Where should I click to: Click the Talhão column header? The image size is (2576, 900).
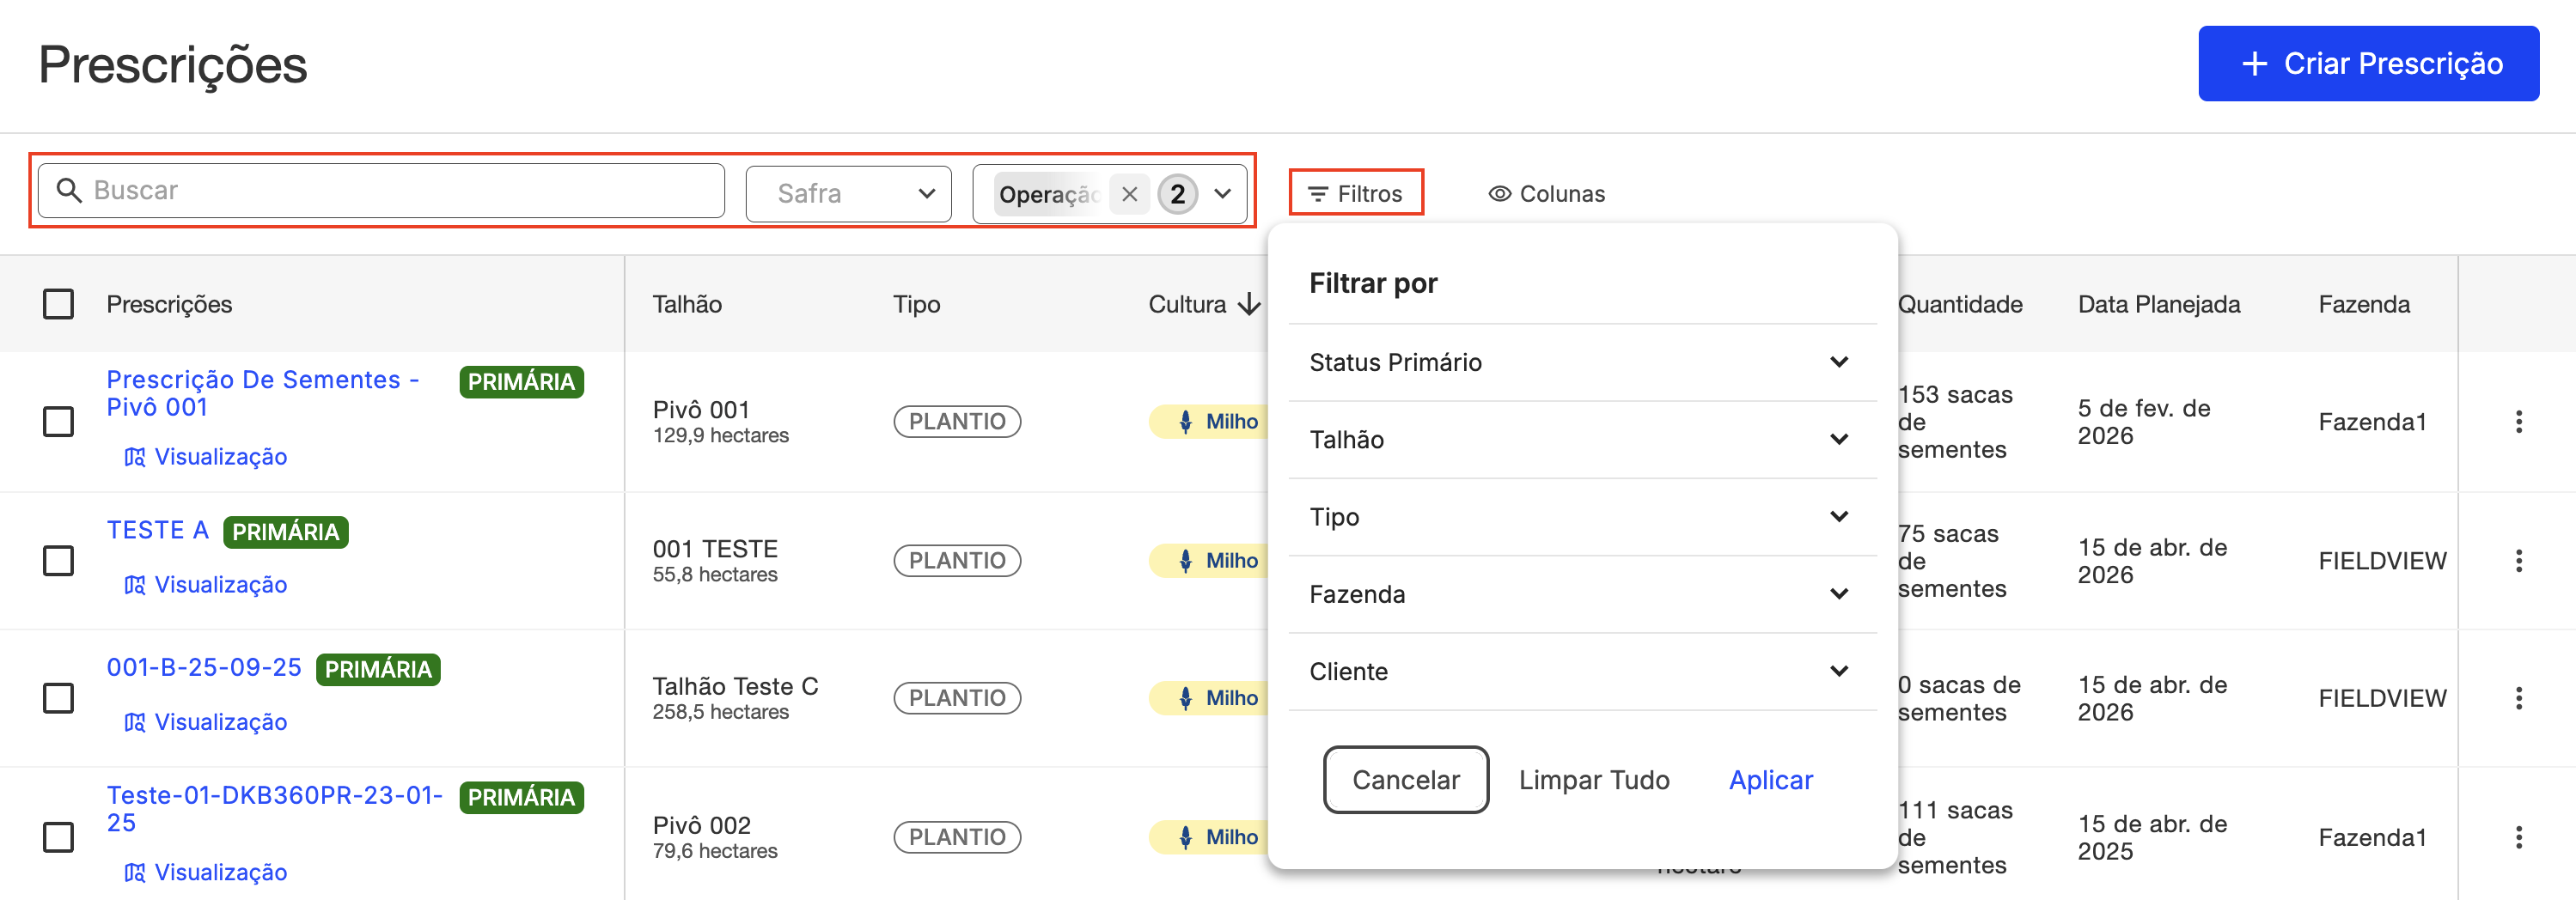tap(687, 304)
